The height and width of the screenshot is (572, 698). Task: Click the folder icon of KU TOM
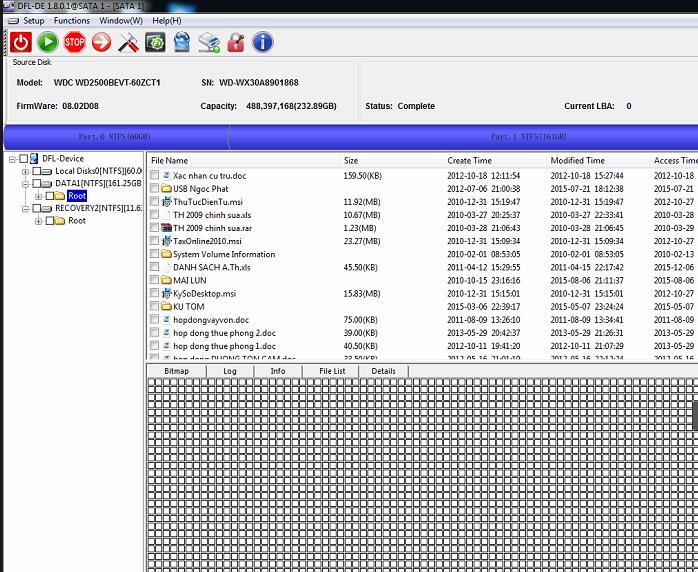tap(166, 306)
